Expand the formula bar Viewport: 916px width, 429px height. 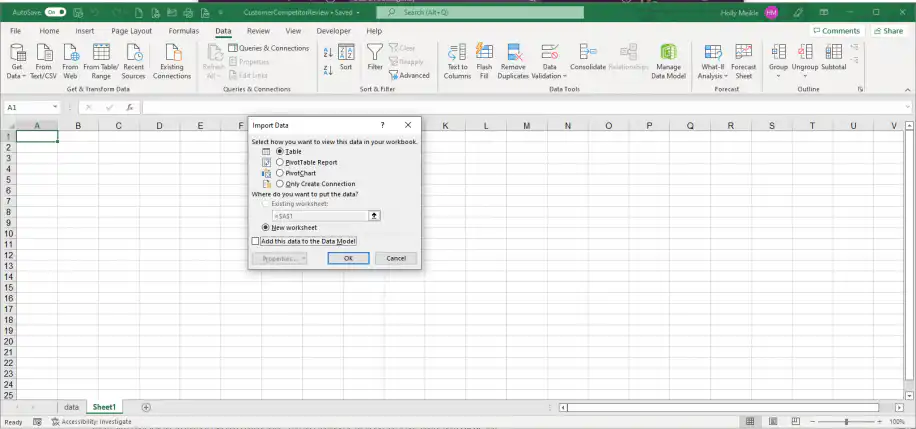point(908,108)
